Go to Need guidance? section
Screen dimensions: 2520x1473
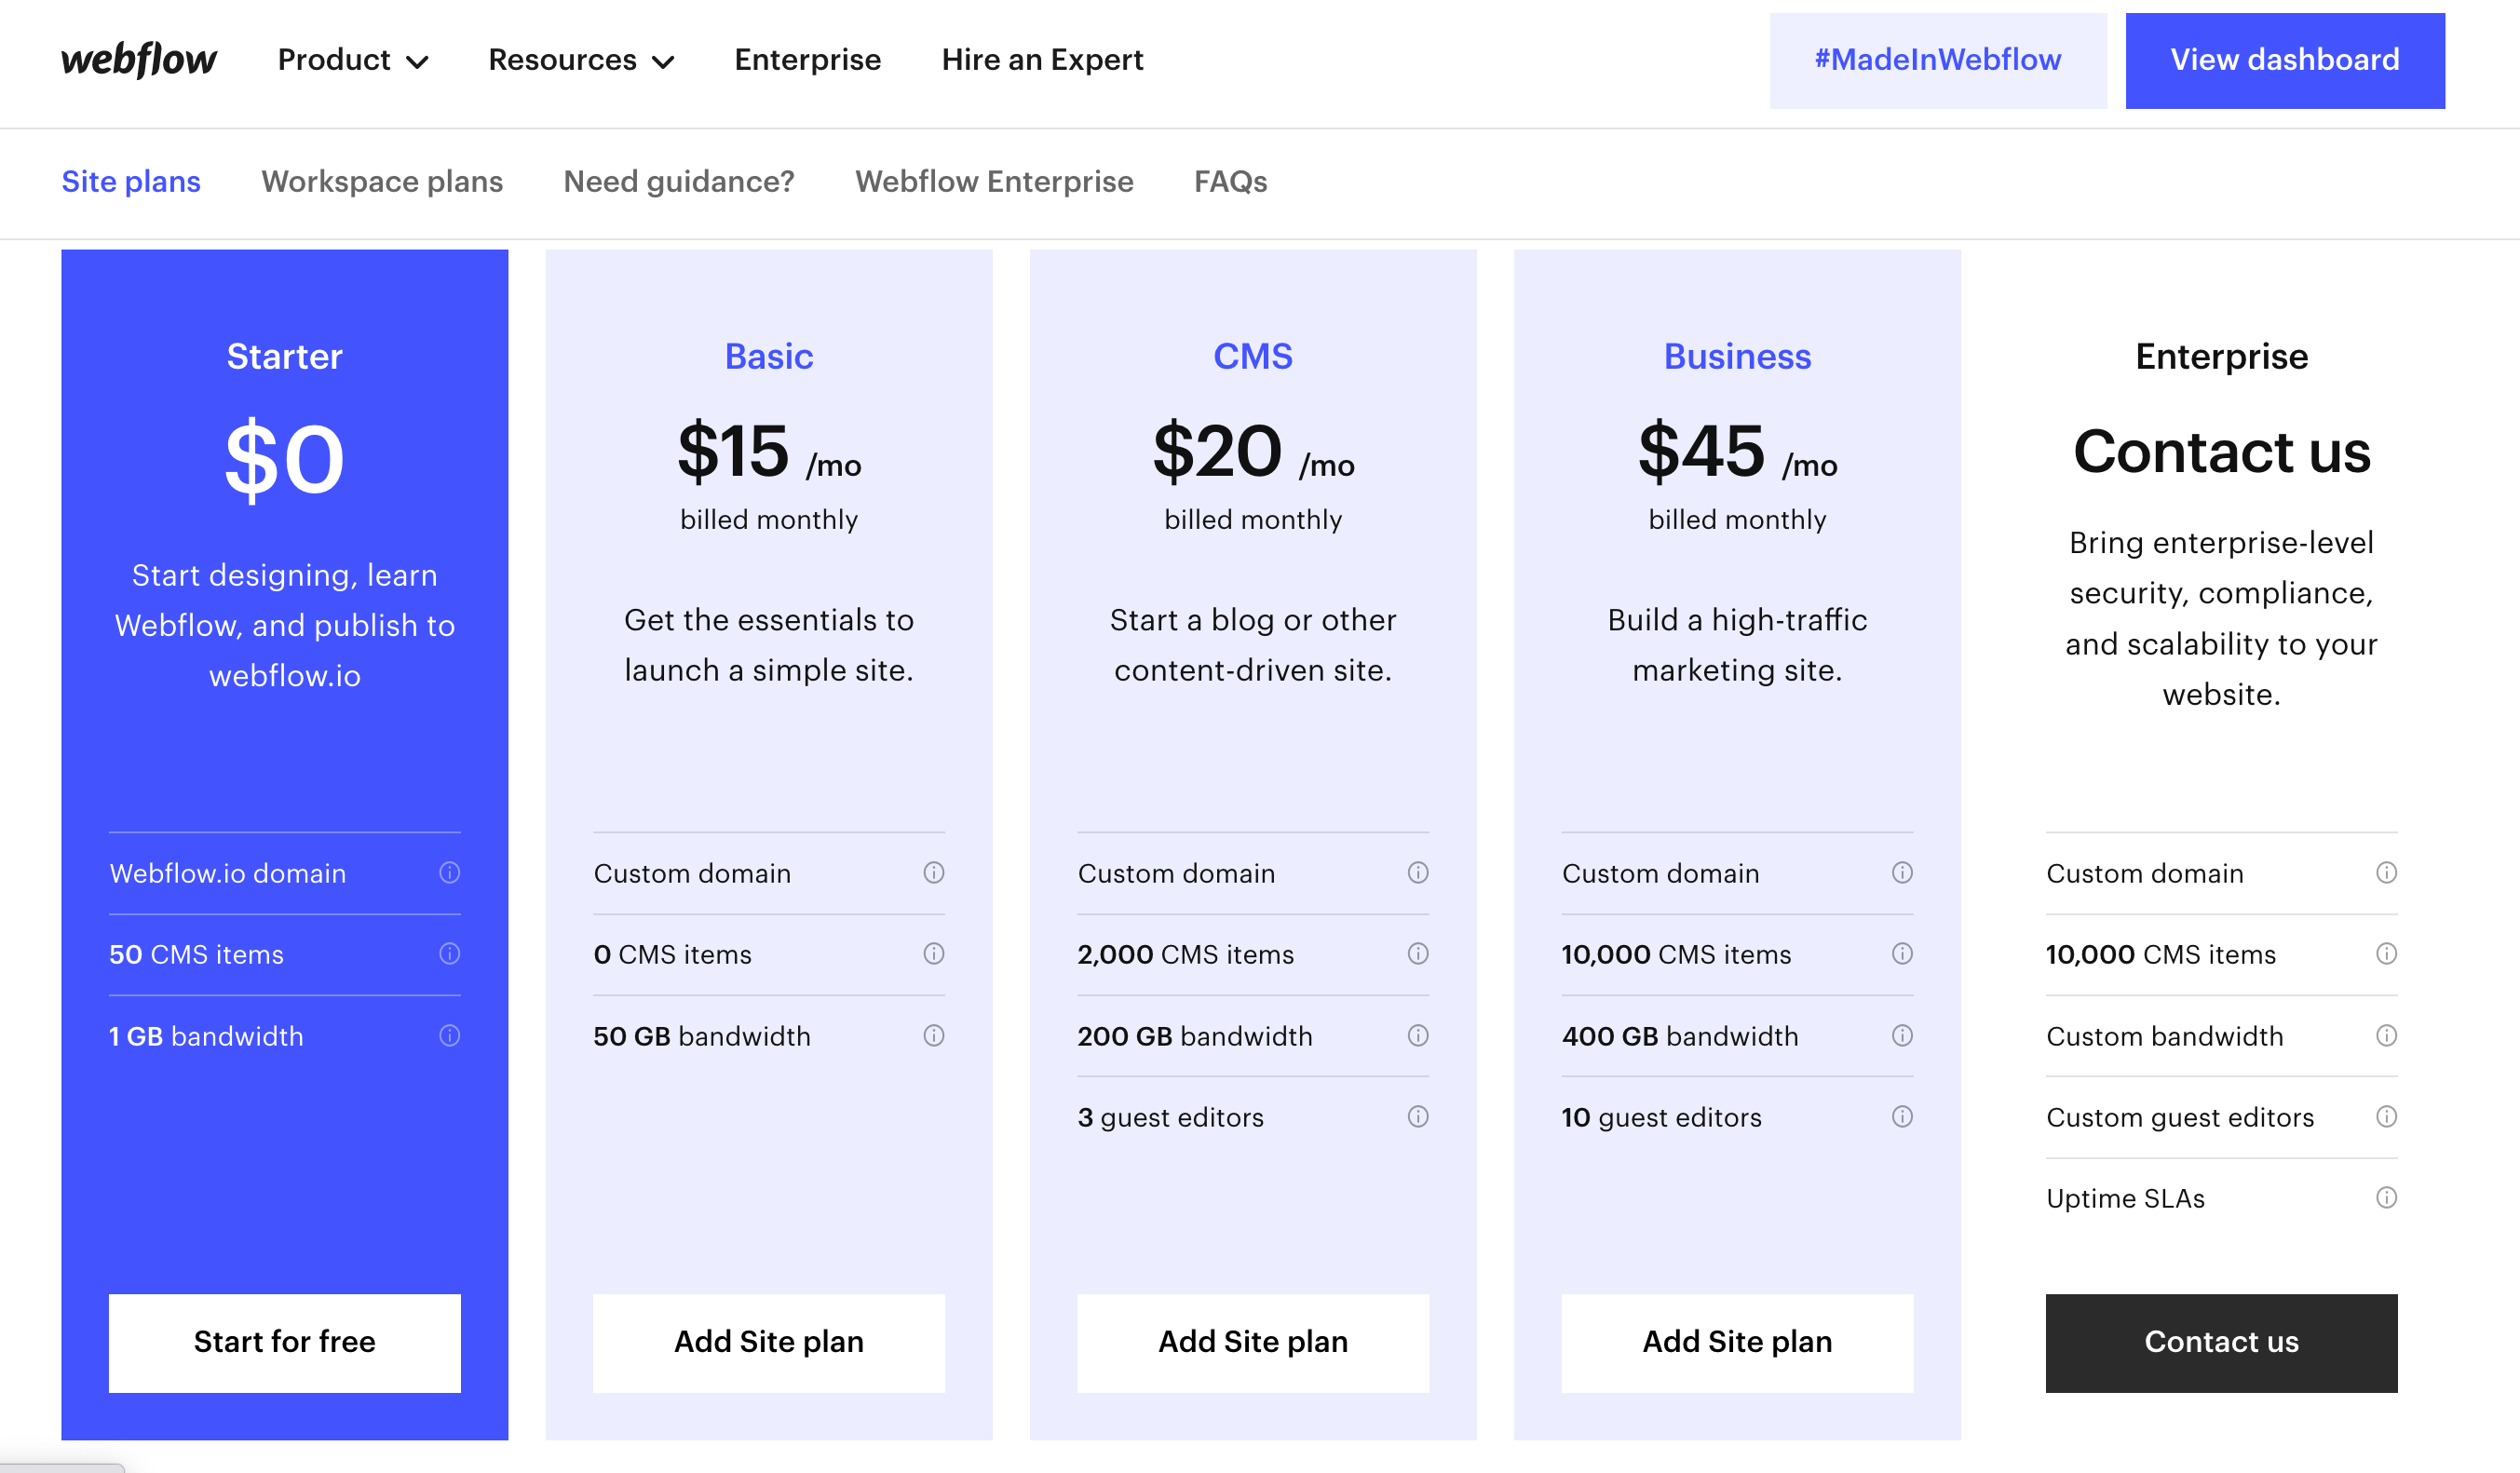(x=679, y=182)
